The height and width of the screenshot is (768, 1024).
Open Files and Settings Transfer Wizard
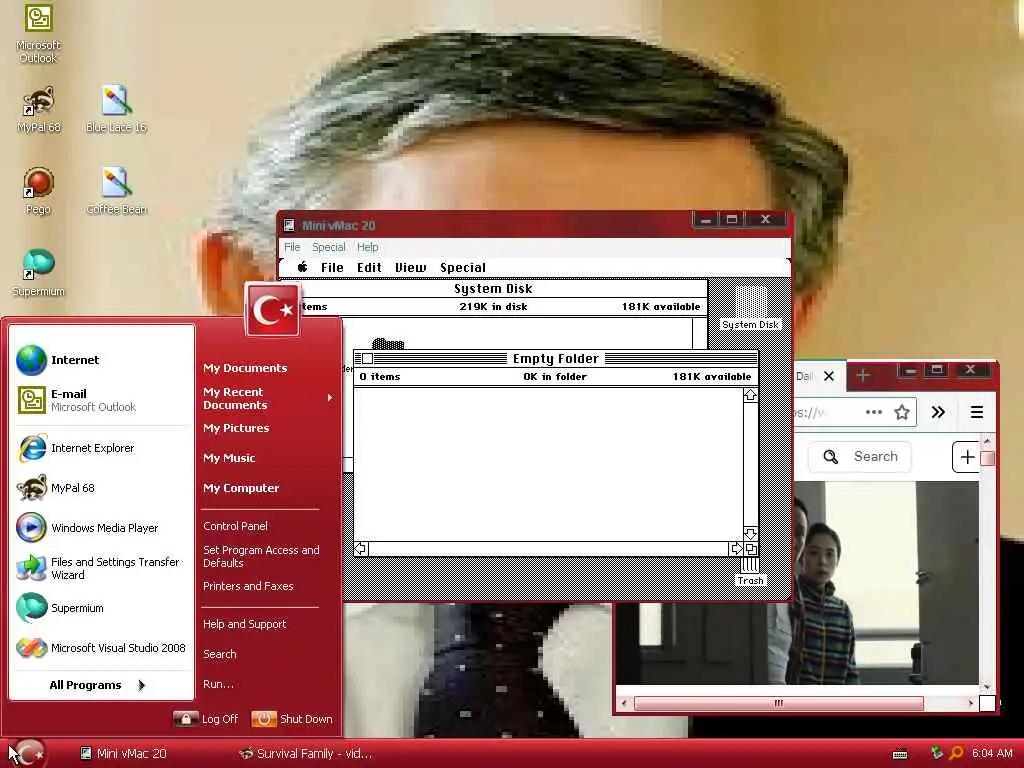102,568
